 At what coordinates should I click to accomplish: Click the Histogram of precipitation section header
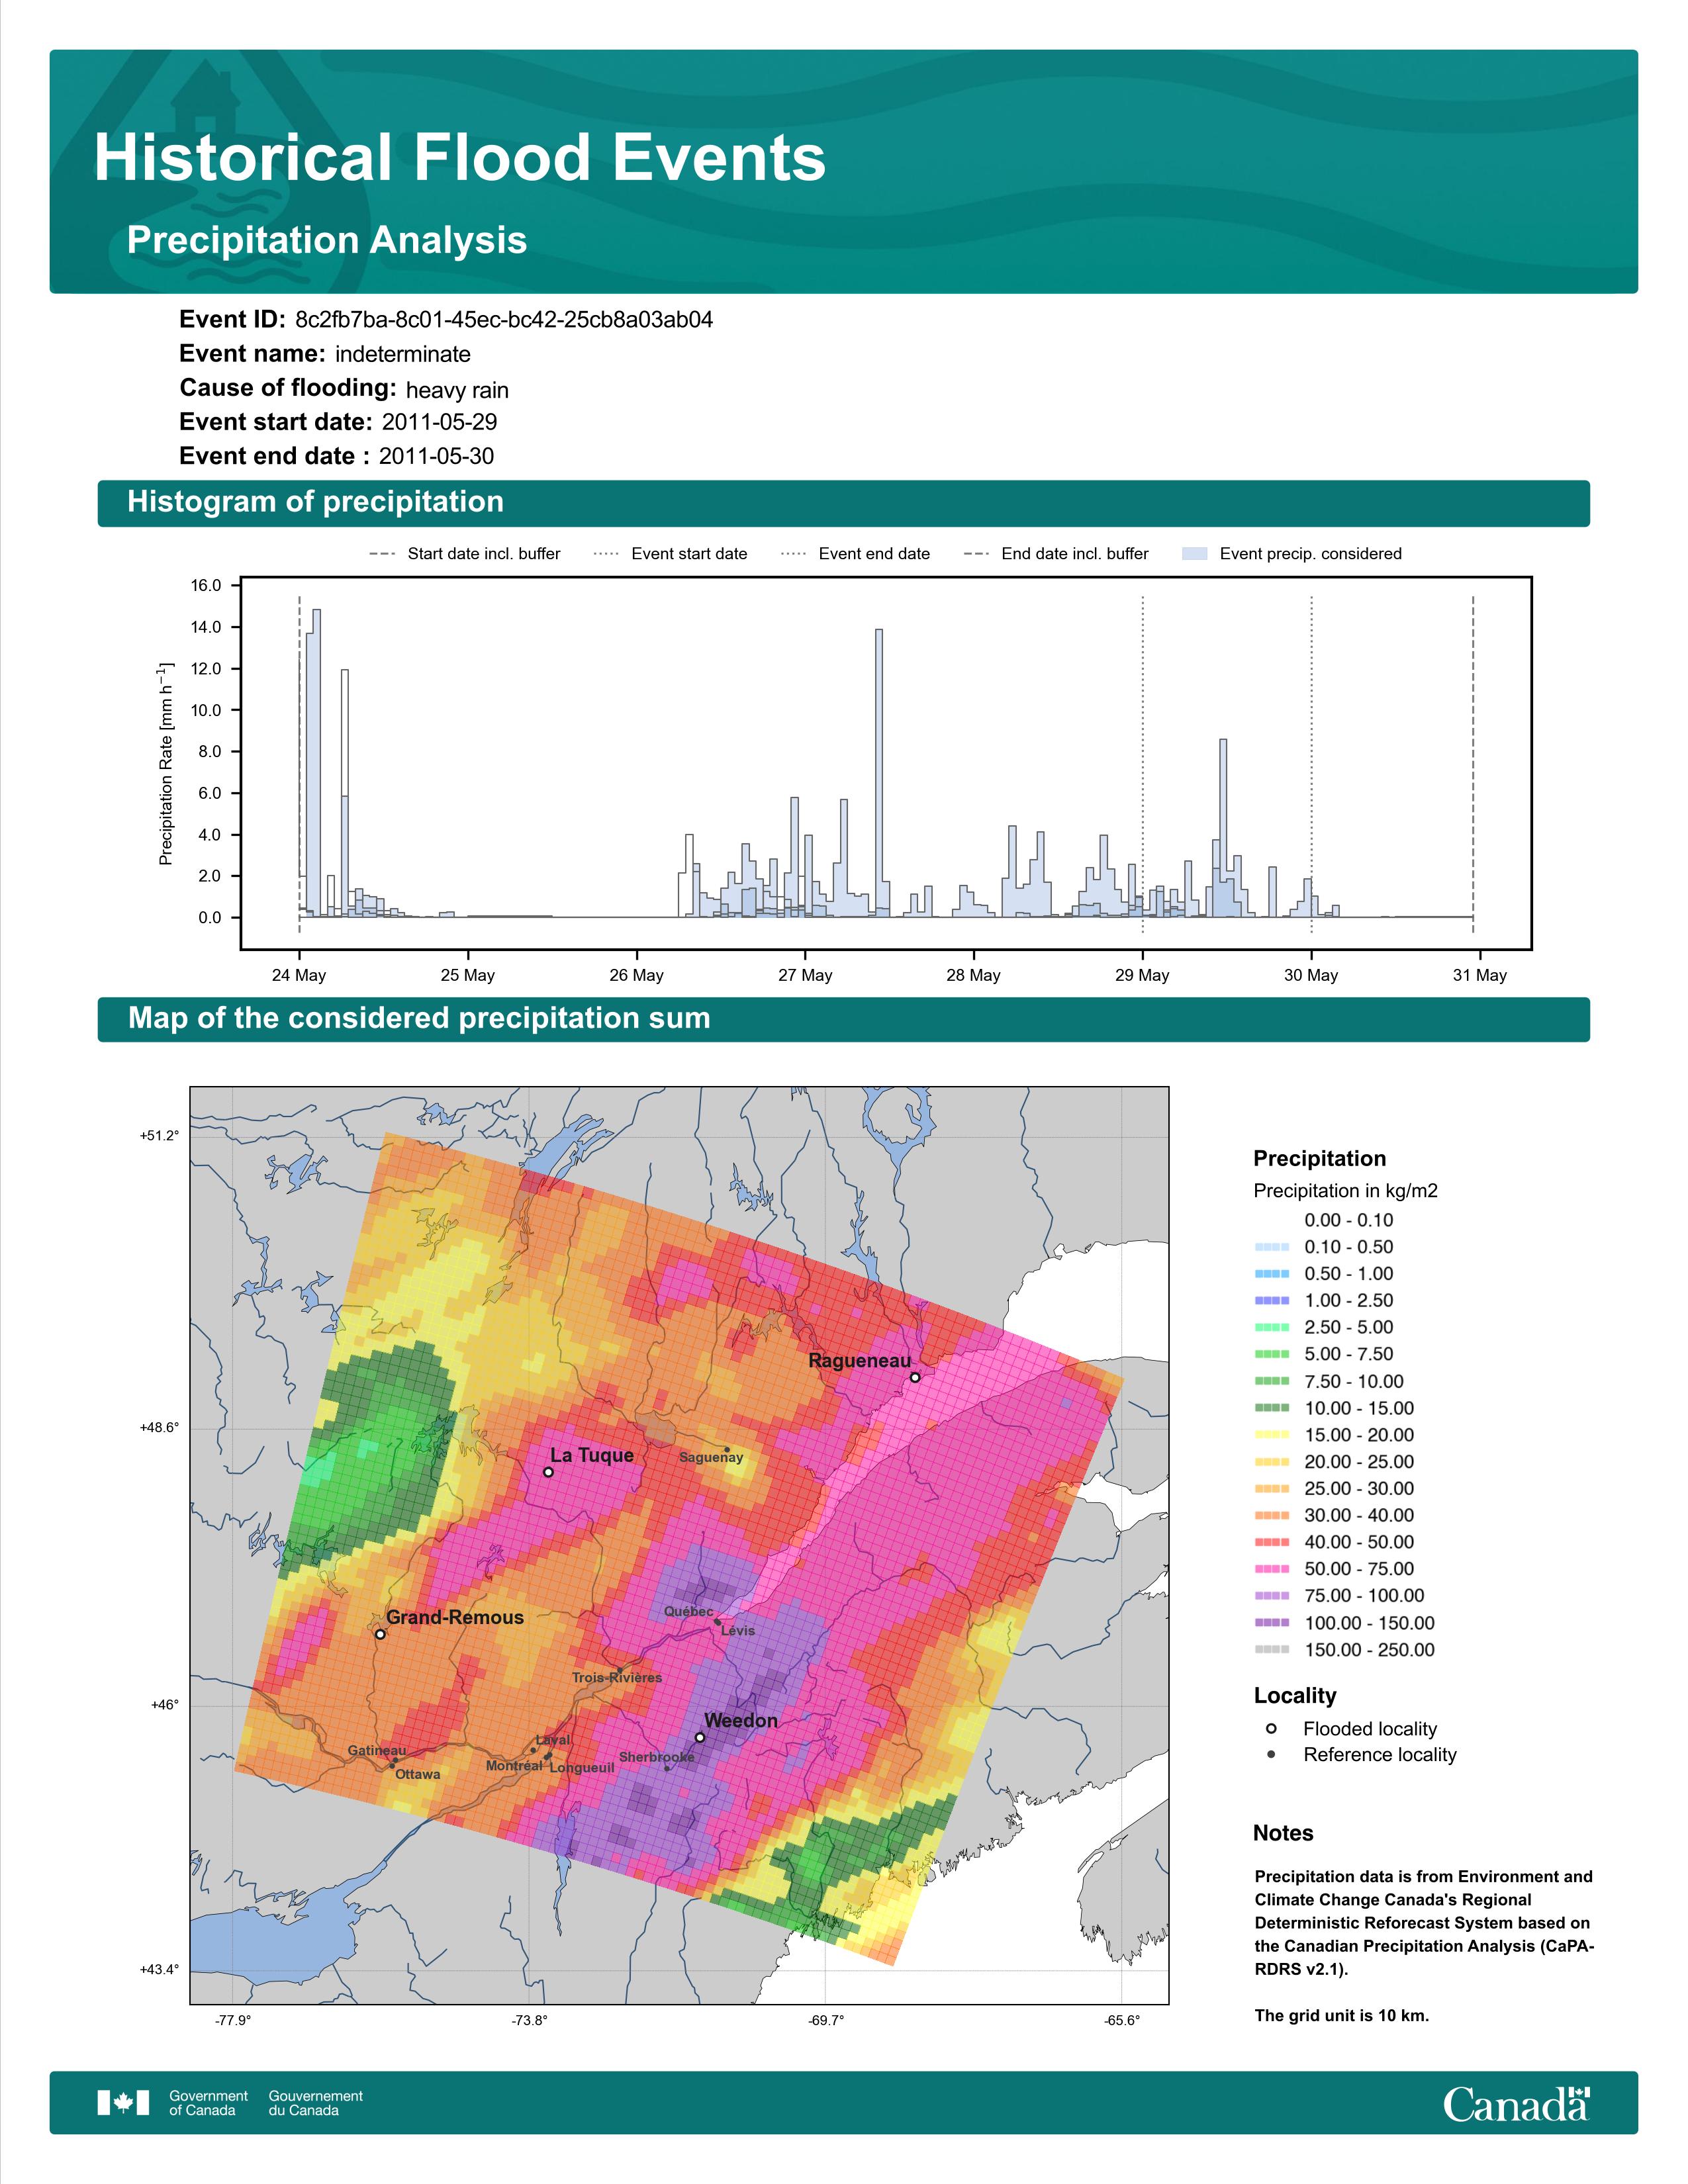pyautogui.click(x=843, y=503)
